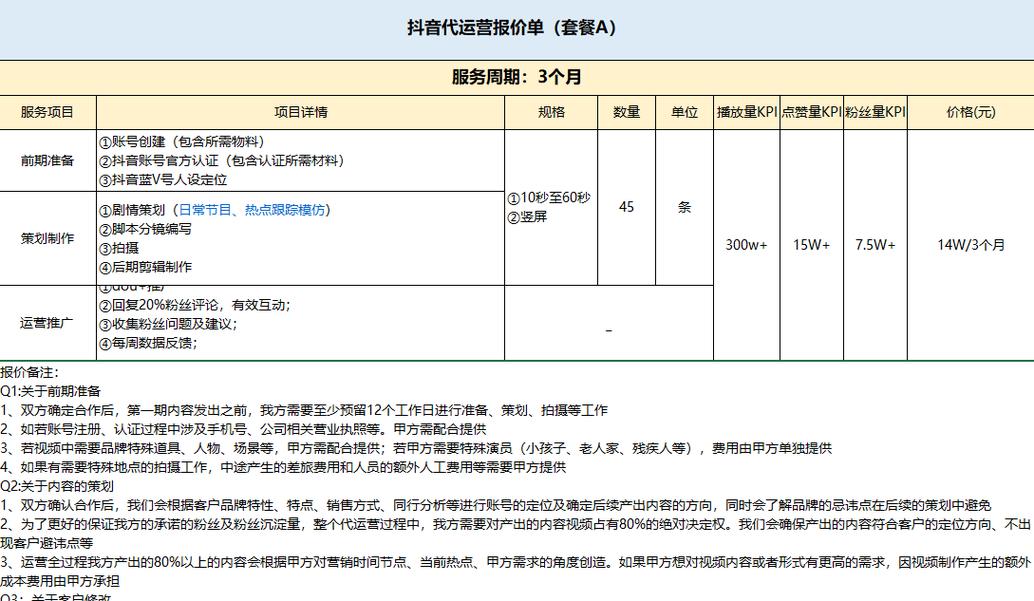This screenshot has height=601, width=1034.
Task: Click the 数量 column header
Action: 626,112
